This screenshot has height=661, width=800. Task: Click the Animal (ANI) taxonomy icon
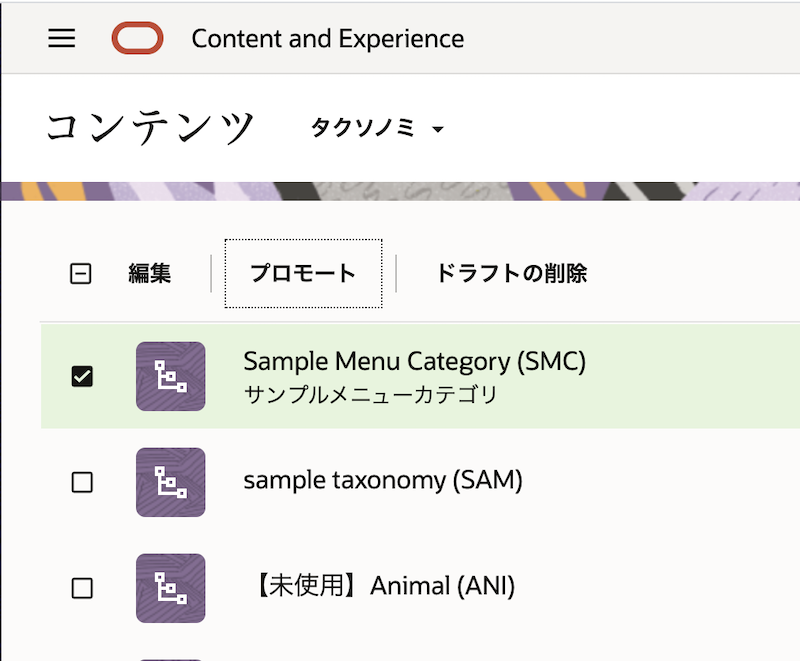pyautogui.click(x=170, y=588)
